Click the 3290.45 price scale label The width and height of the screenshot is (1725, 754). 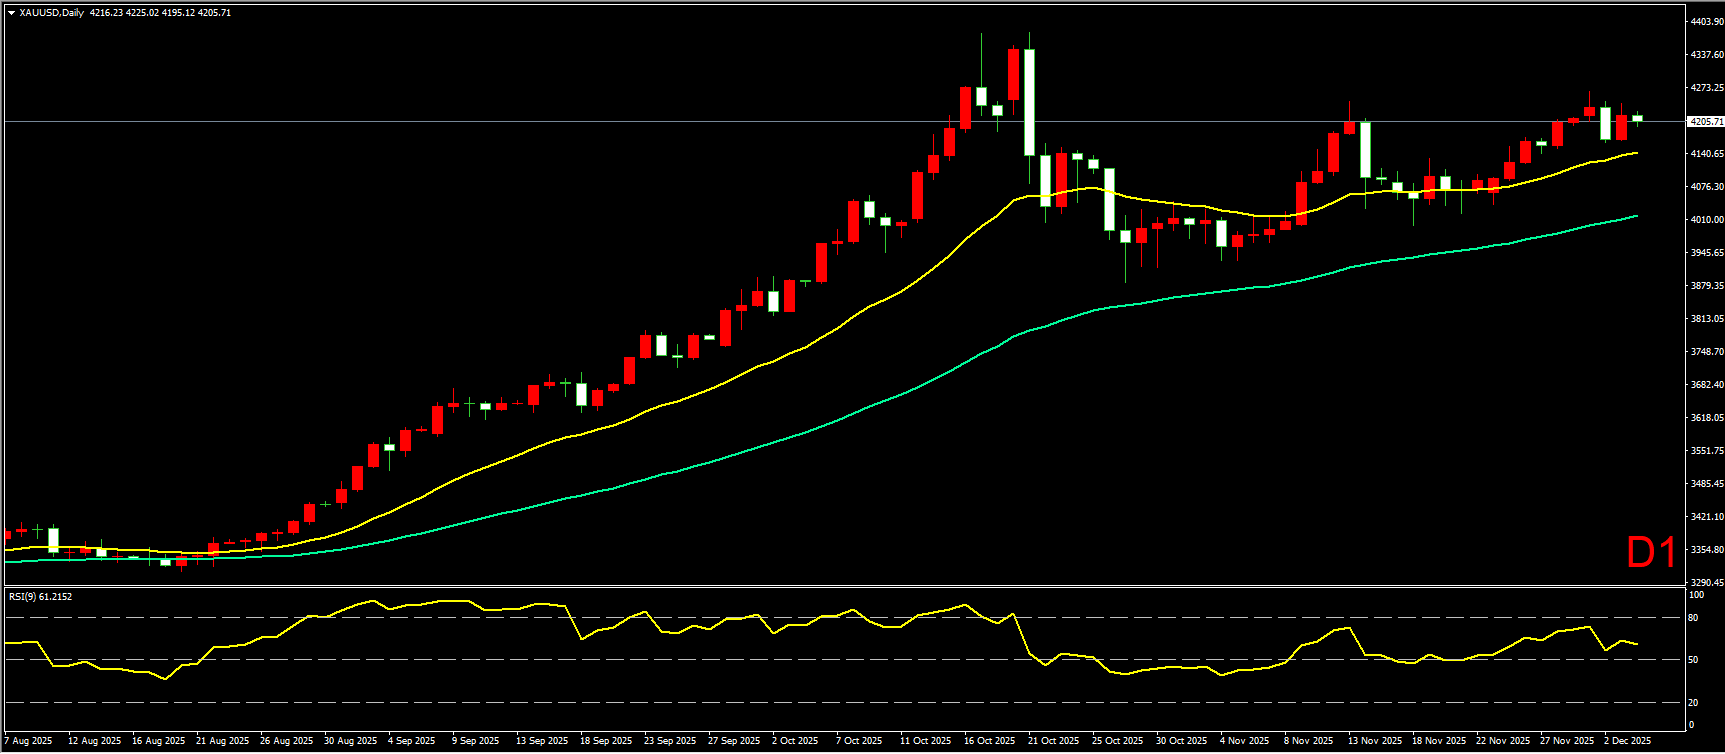tap(1706, 583)
